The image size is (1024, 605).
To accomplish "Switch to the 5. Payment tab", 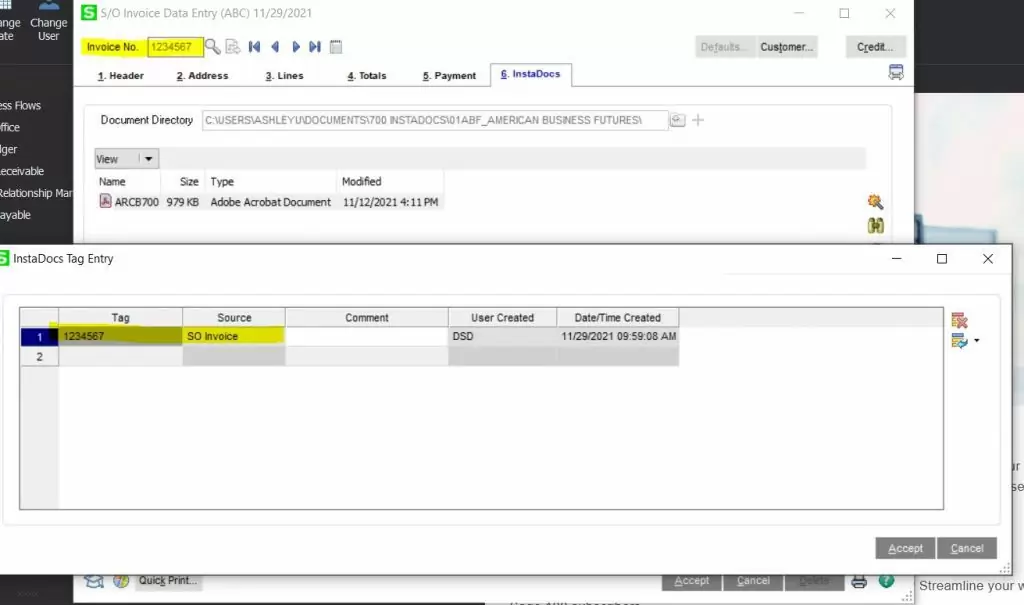I will pyautogui.click(x=447, y=74).
